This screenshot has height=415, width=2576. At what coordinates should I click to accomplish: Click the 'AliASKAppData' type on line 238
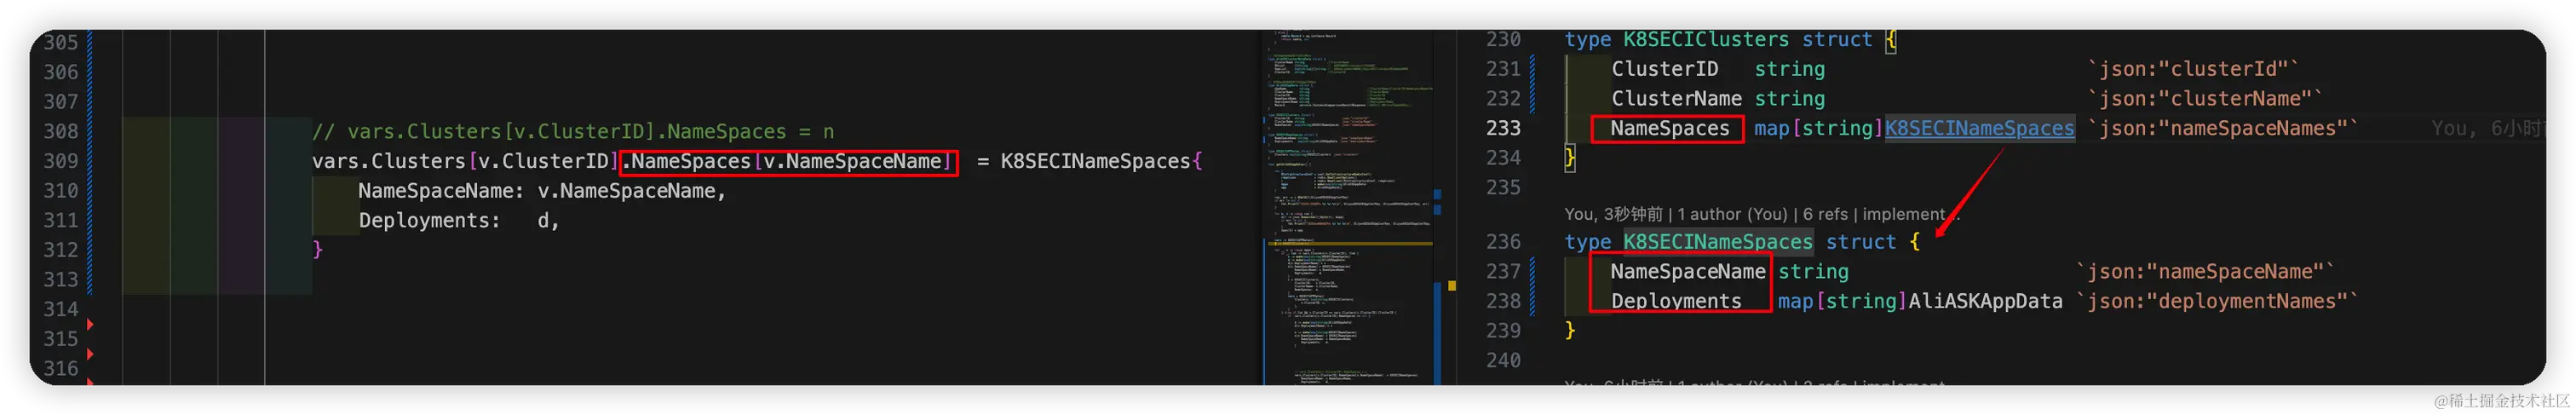(x=1985, y=301)
